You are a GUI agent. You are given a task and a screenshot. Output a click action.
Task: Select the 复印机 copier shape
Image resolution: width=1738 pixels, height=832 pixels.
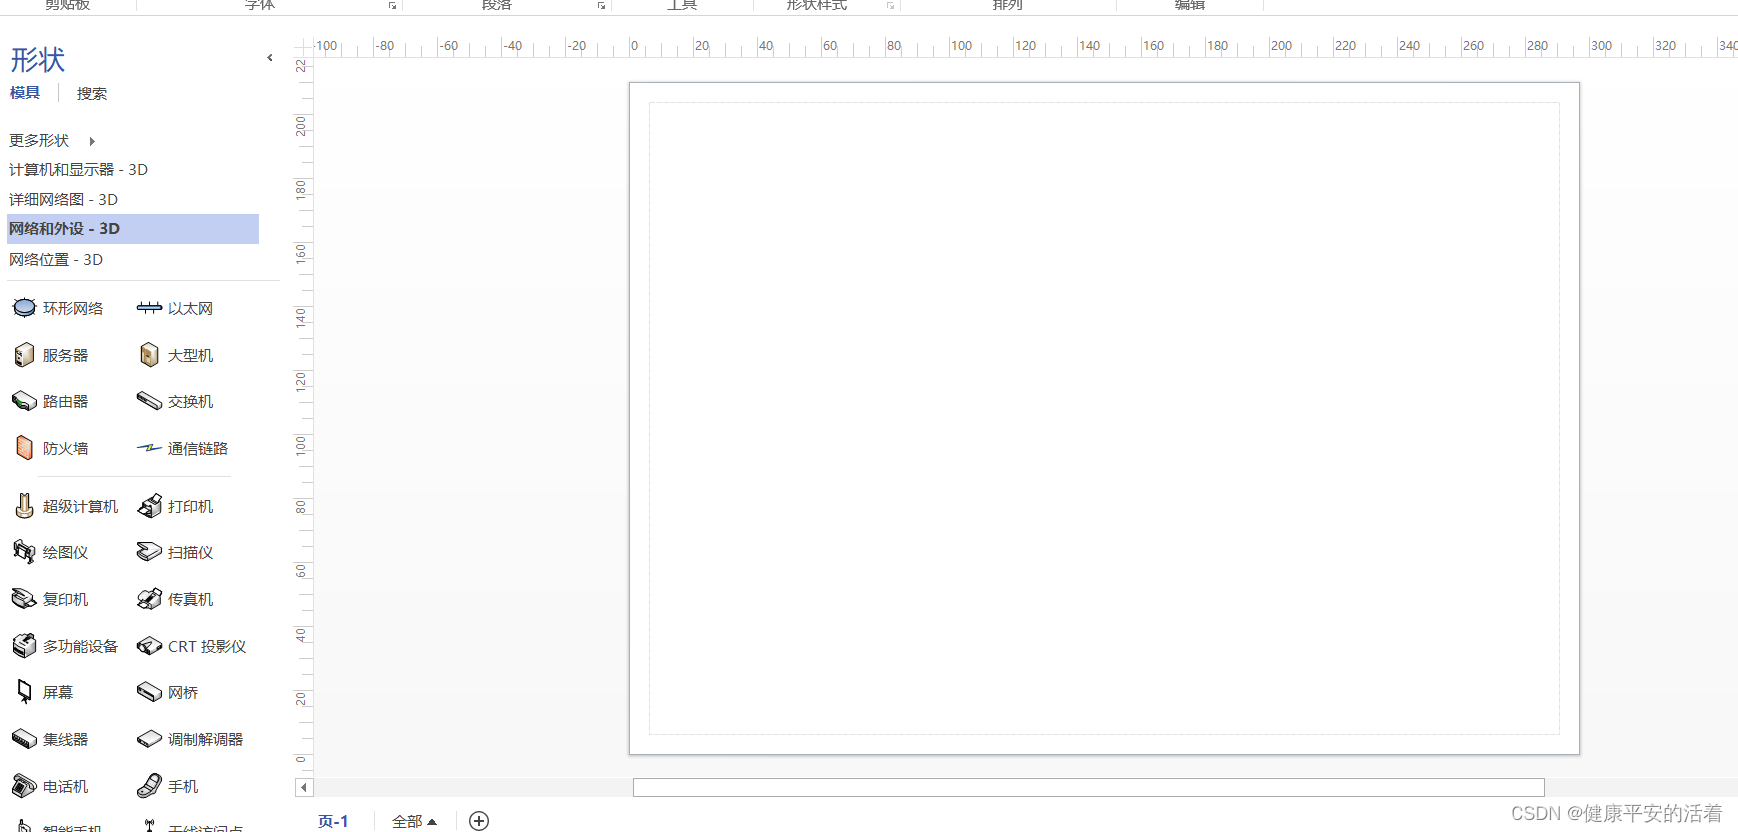(50, 599)
